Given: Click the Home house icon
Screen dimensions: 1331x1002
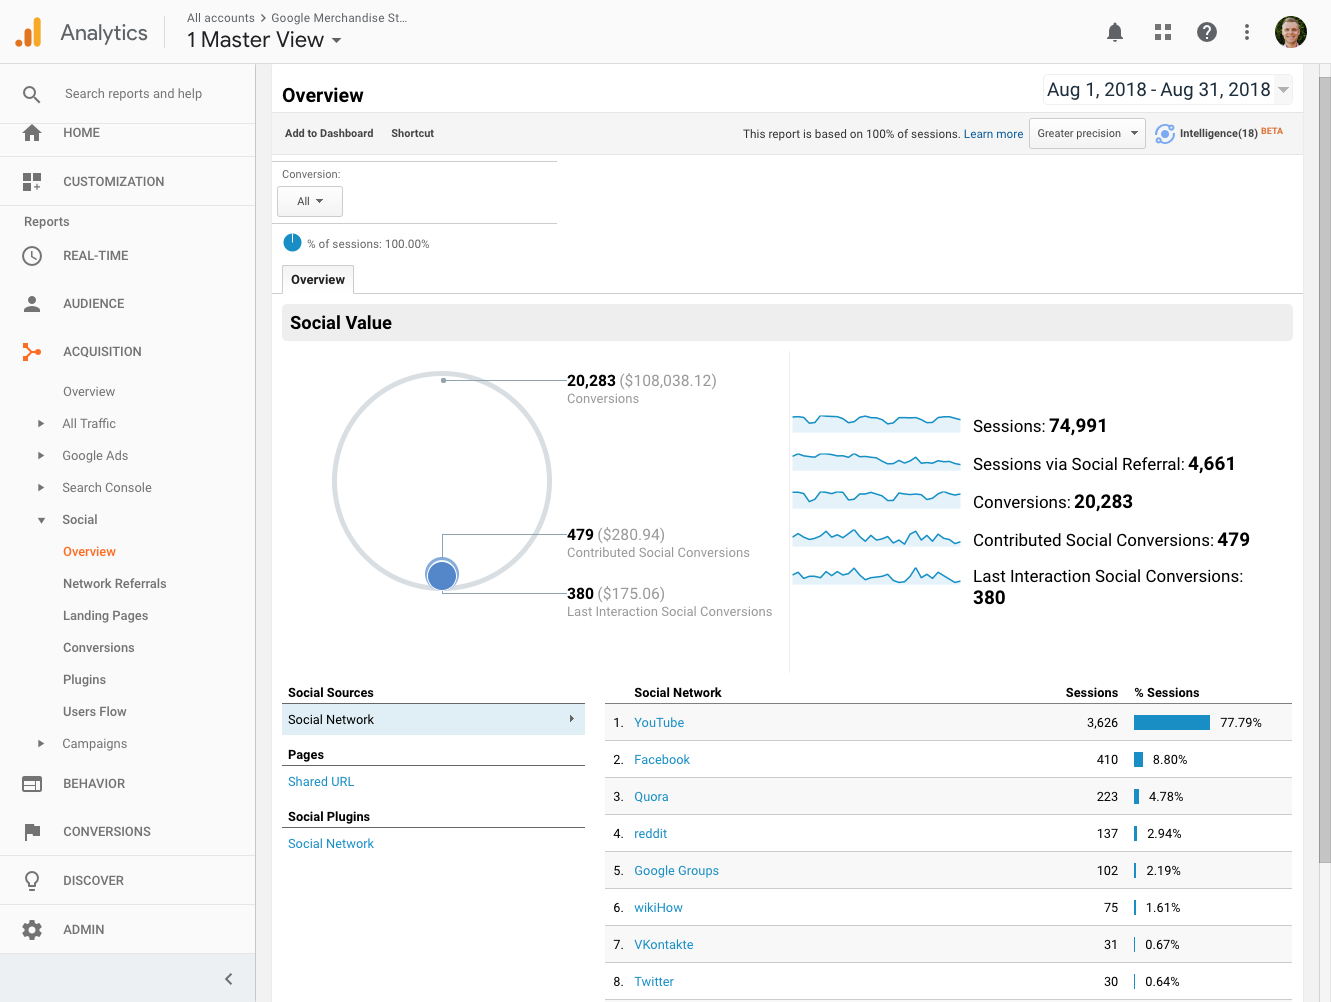Looking at the screenshot, I should point(32,133).
